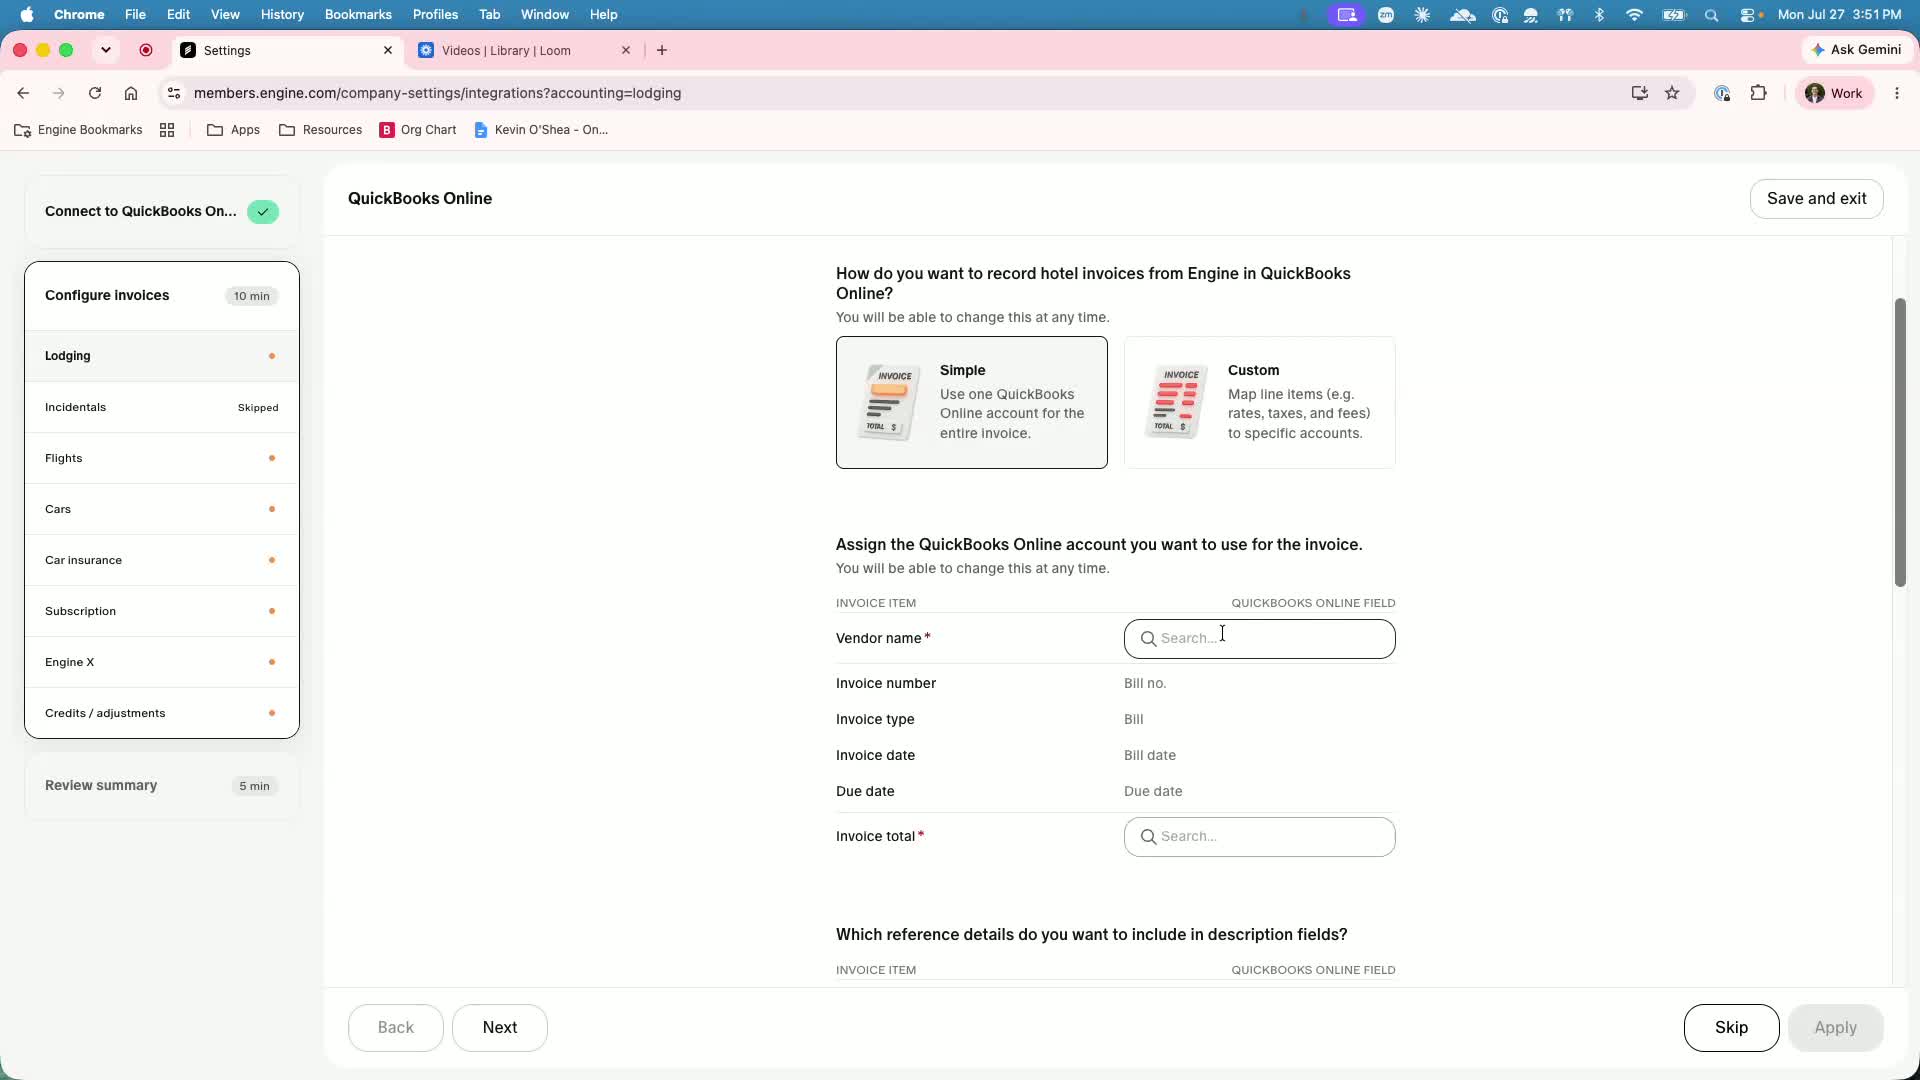
Task: Click the Apply button
Action: pyautogui.click(x=1835, y=1028)
